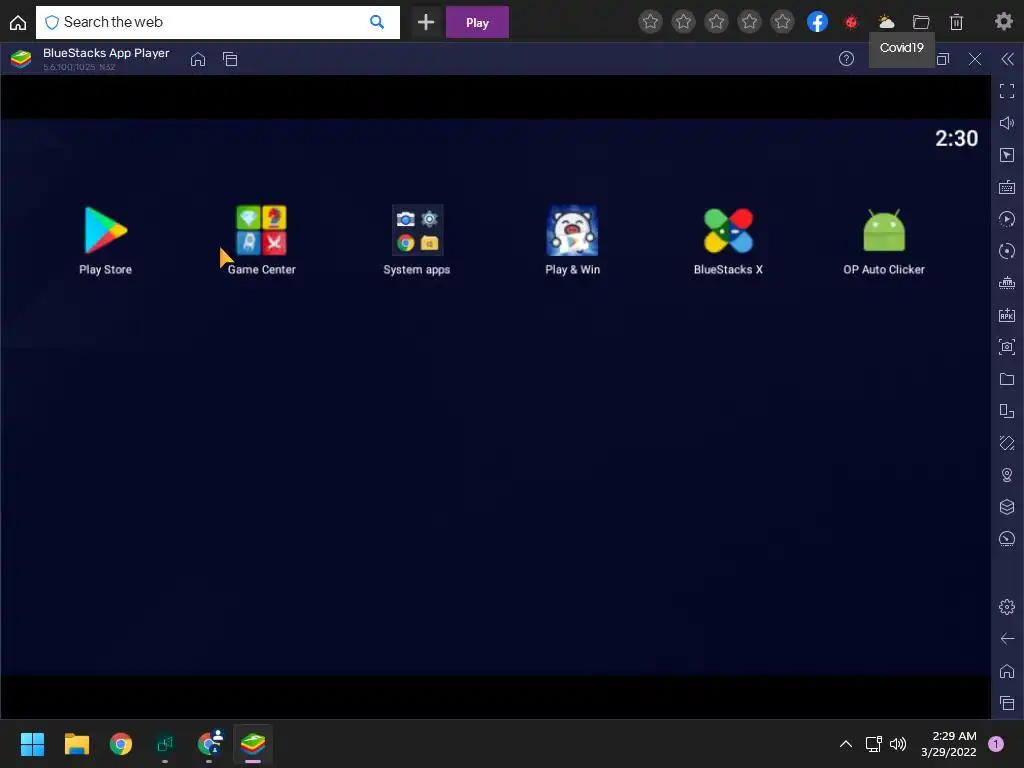Screen dimensions: 1024x768
Task: Click the circular sync icon with center dot
Action: pyautogui.click(x=1006, y=251)
